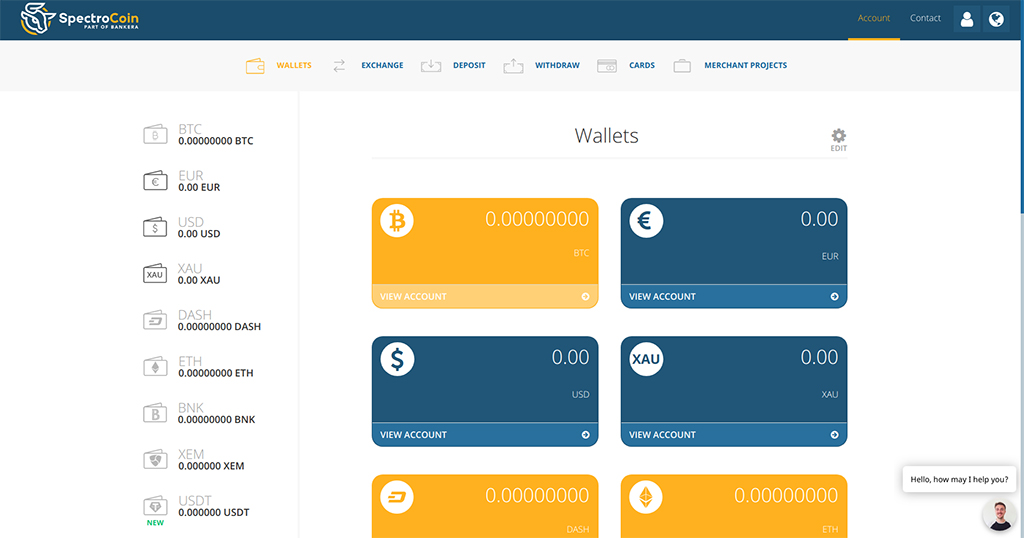The height and width of the screenshot is (538, 1024).
Task: Open the Account menu item
Action: click(874, 18)
